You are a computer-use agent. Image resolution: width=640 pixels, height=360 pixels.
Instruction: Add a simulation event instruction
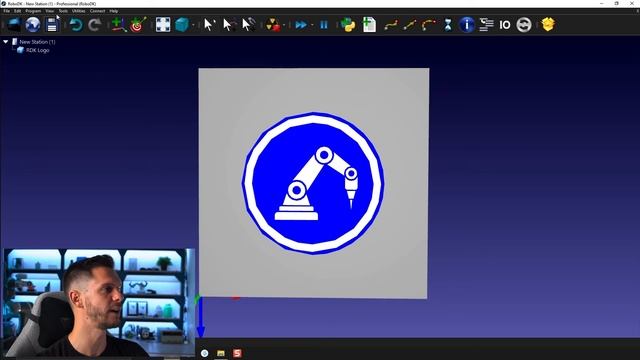524,25
